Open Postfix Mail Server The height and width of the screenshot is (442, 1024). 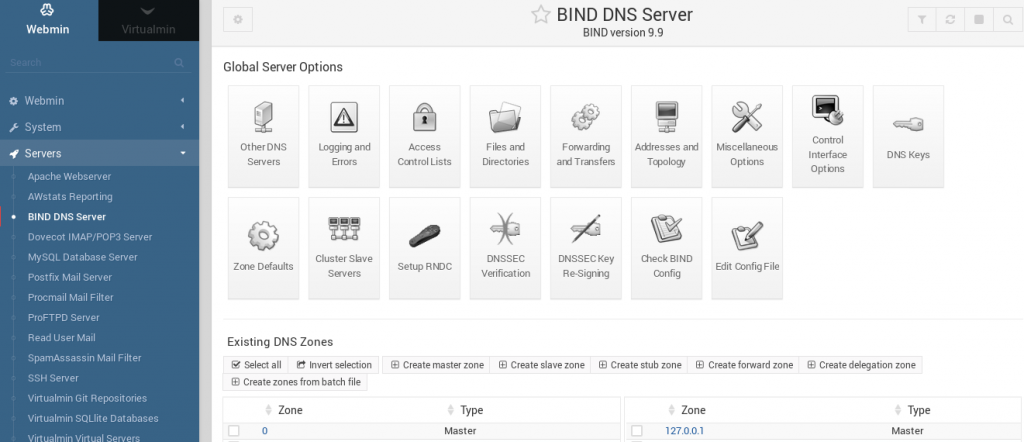(x=70, y=277)
